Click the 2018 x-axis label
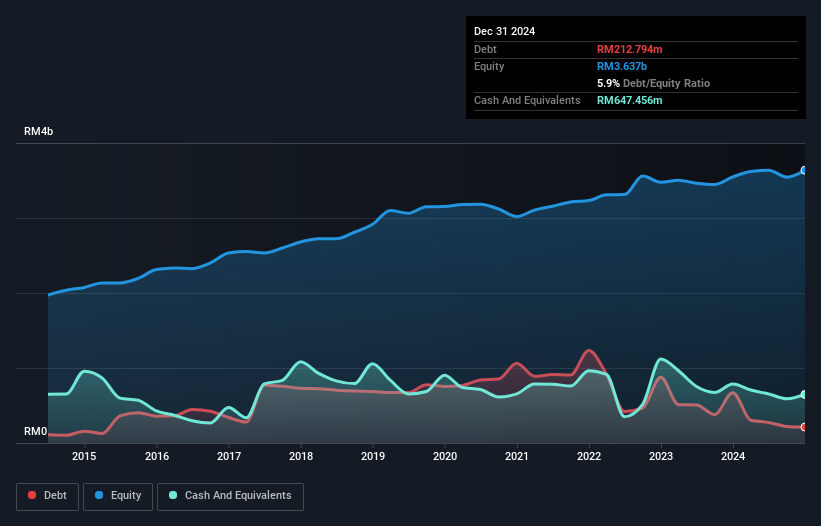 [x=301, y=456]
